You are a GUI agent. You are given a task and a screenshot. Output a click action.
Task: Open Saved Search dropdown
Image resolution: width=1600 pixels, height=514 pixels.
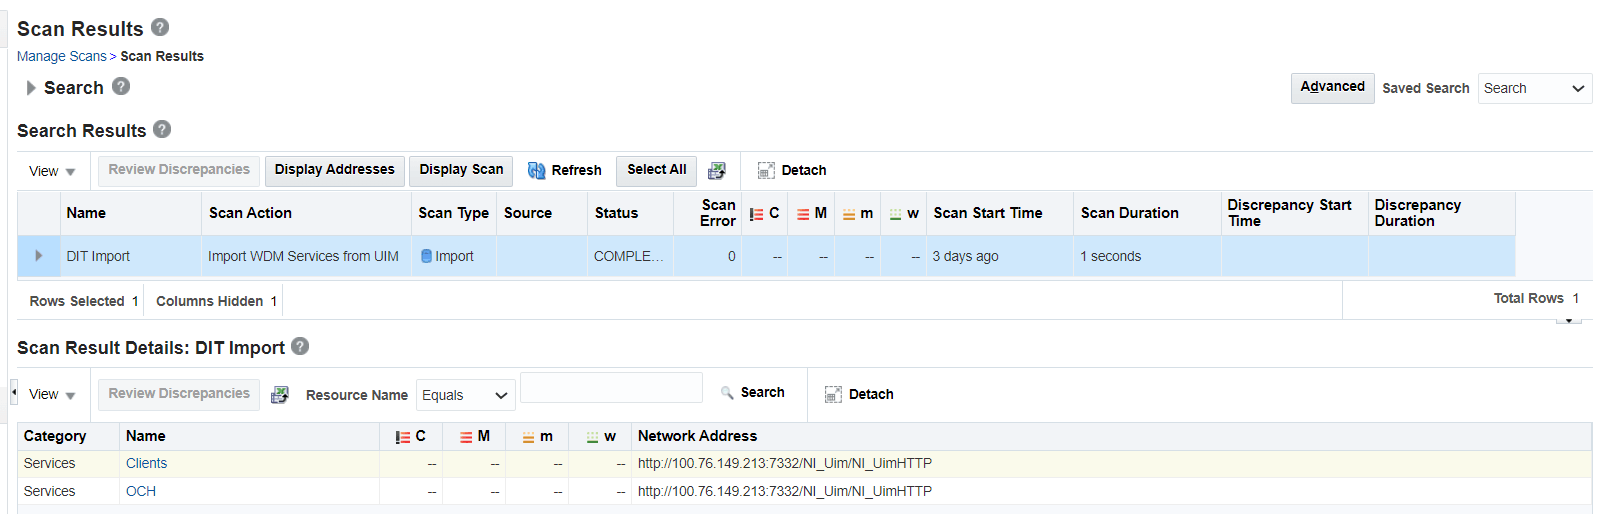[x=1535, y=88]
